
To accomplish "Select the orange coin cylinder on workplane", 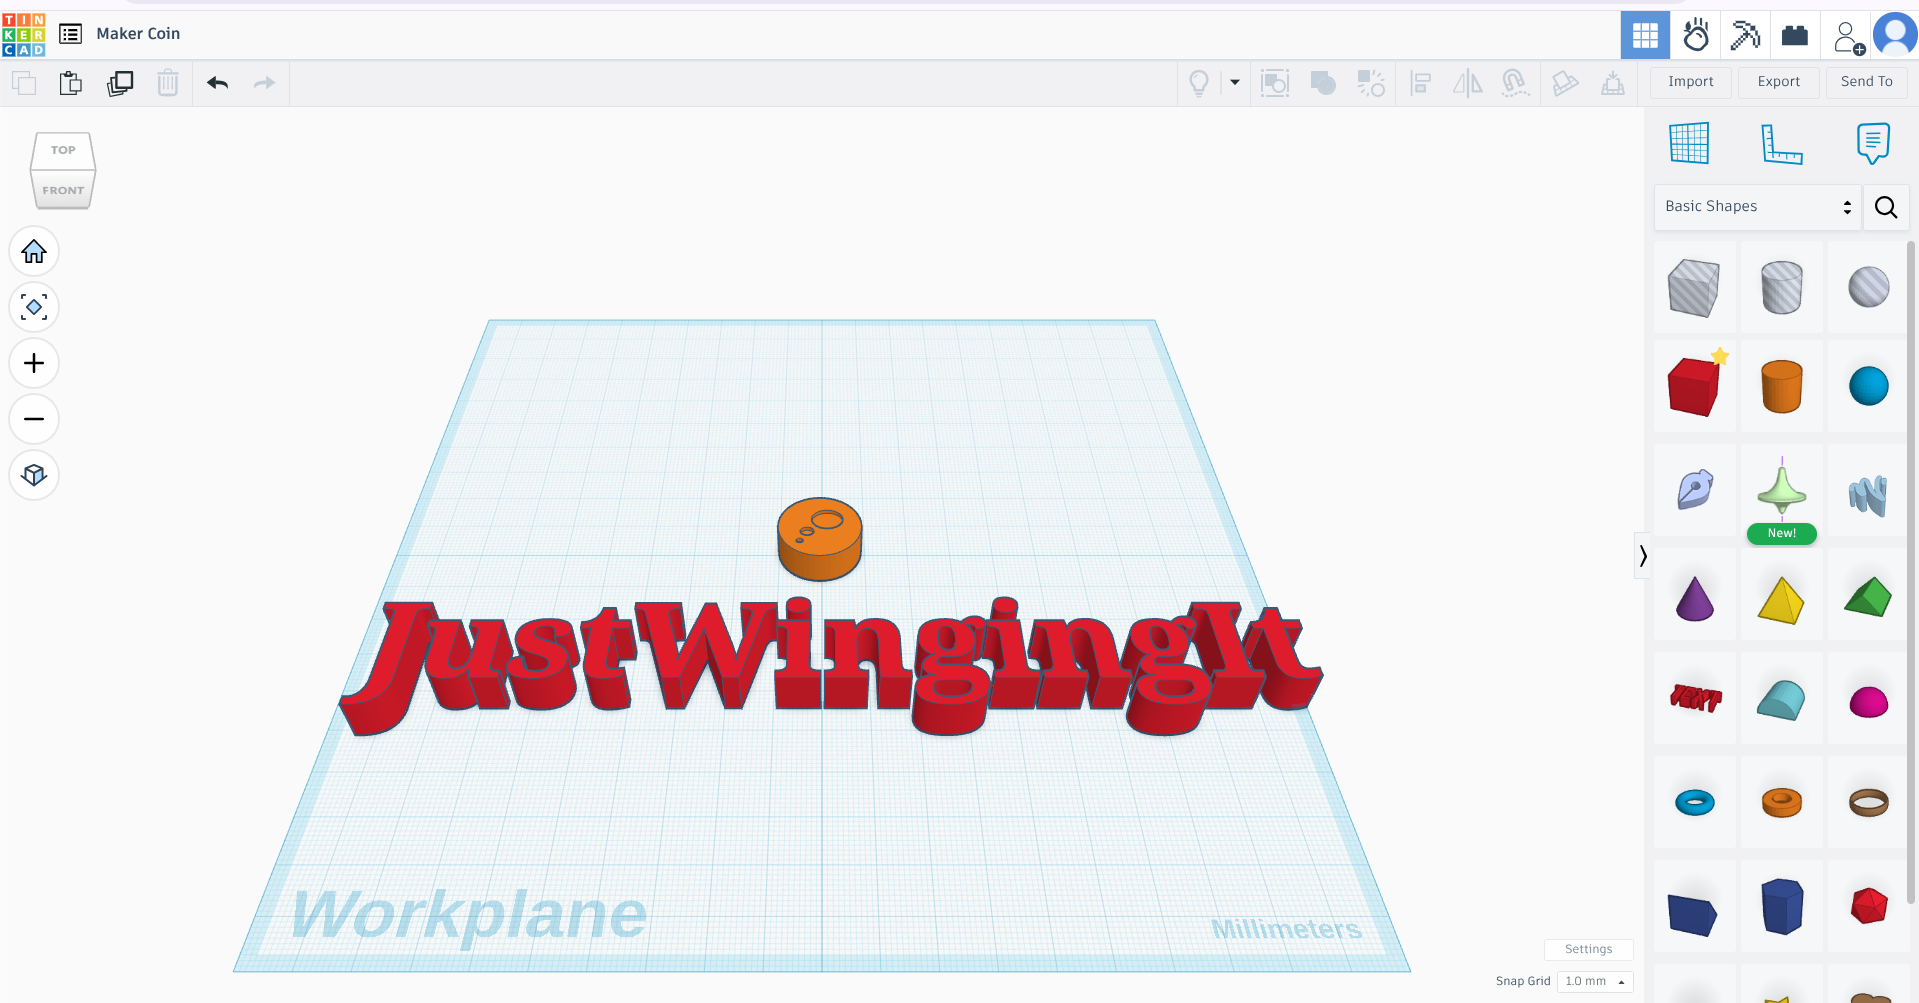I will 819,540.
